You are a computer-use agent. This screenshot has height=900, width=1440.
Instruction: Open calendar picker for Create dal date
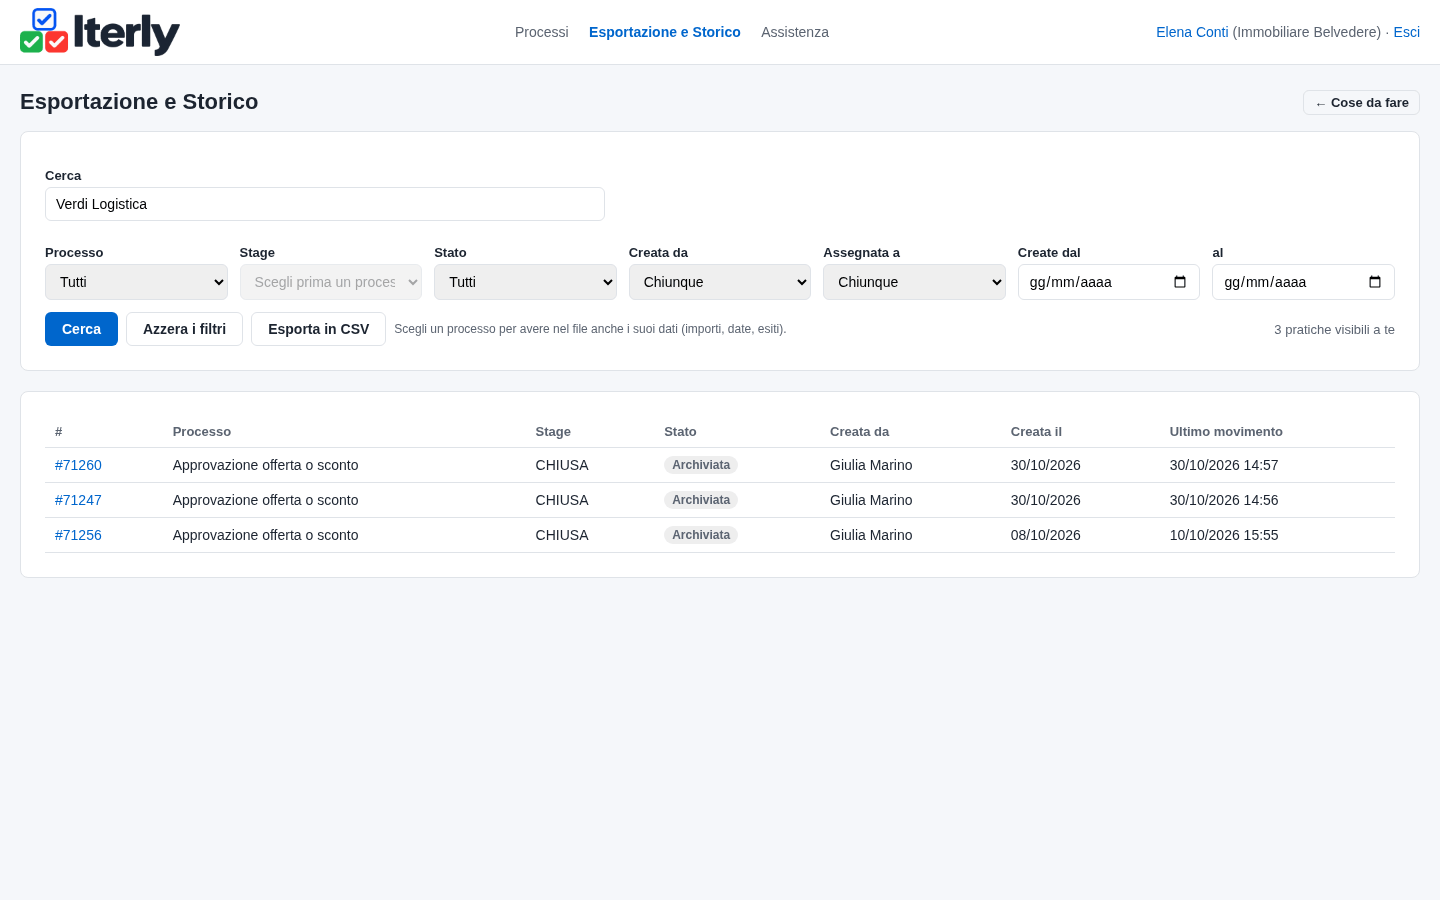point(1180,282)
